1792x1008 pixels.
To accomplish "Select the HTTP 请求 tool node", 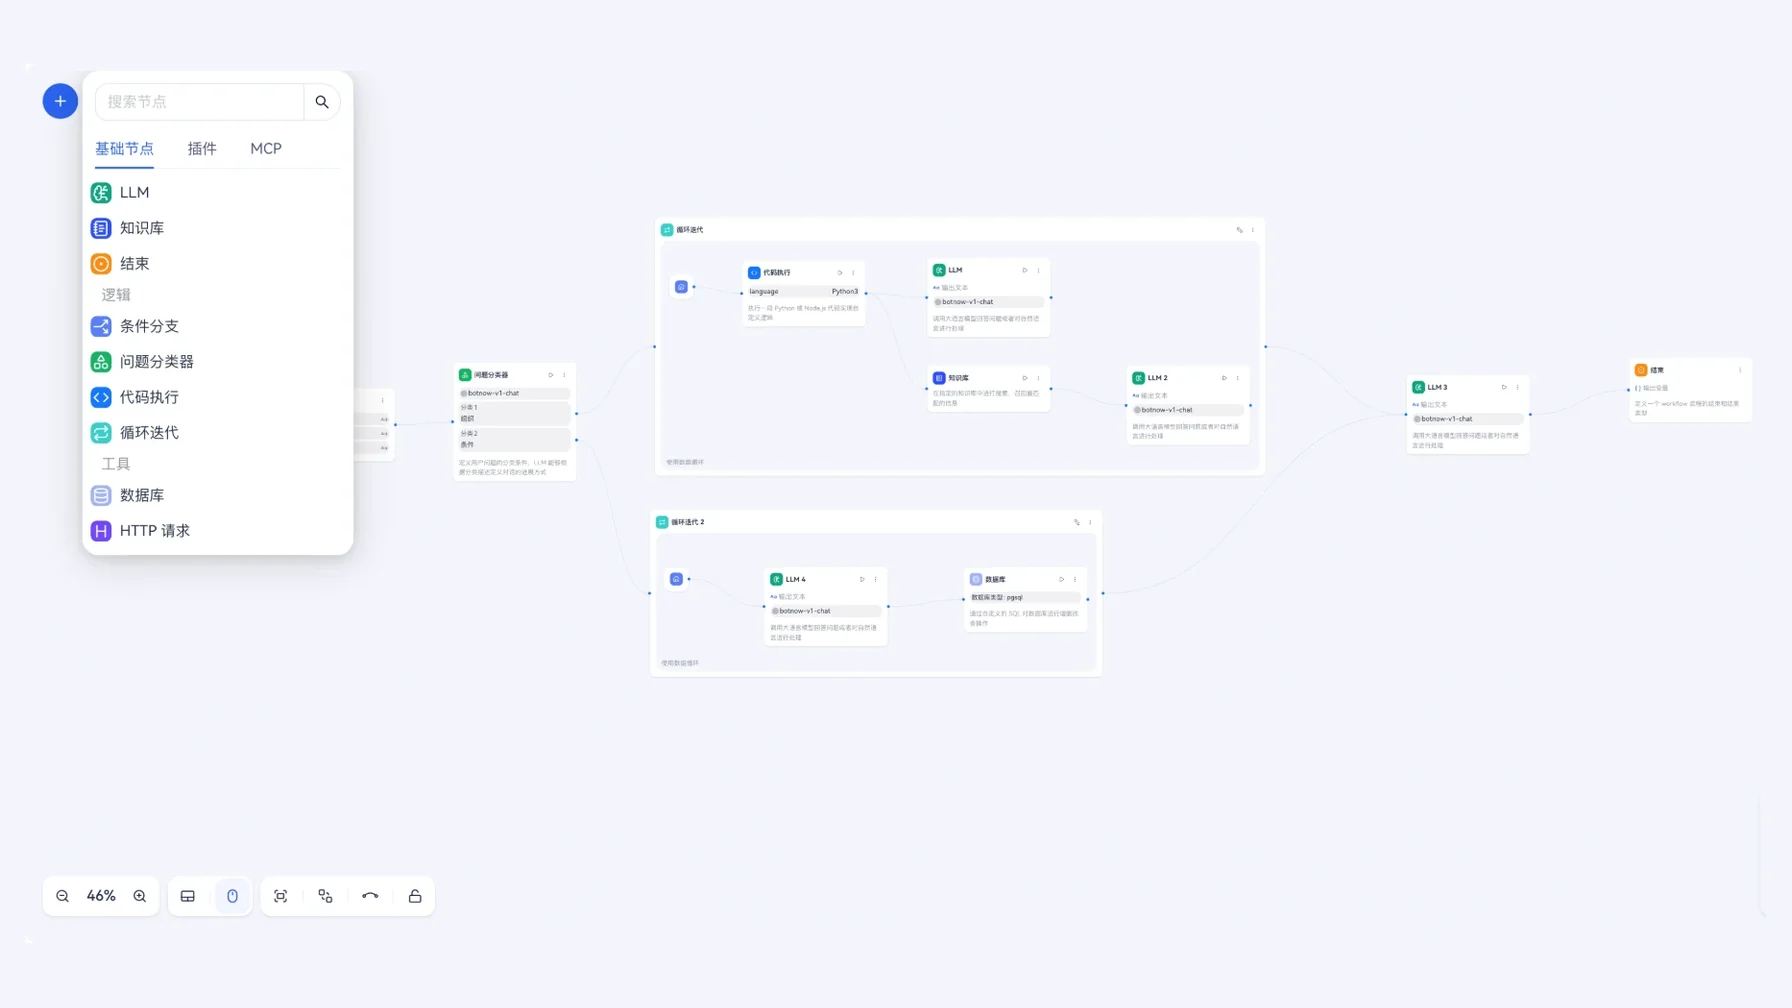I will pos(217,531).
